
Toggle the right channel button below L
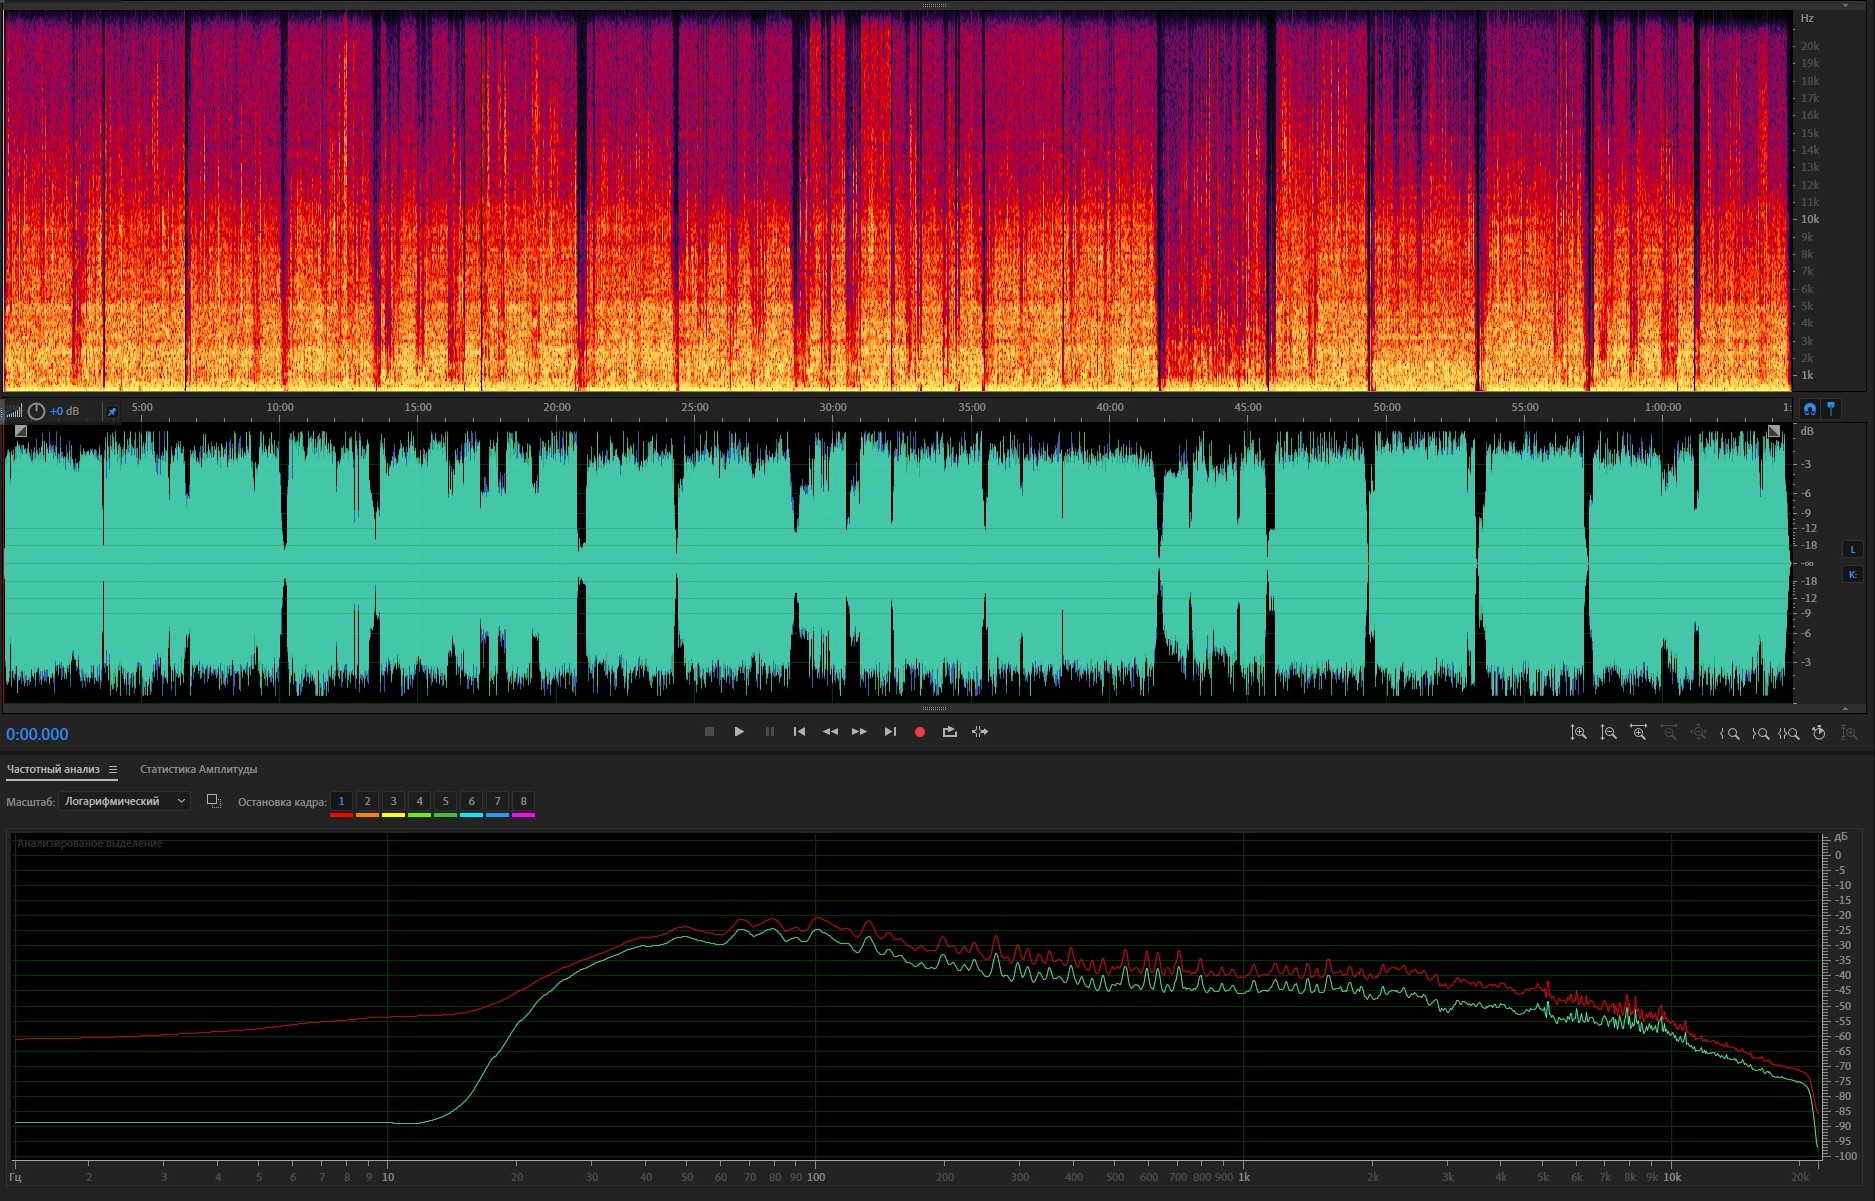pyautogui.click(x=1852, y=575)
